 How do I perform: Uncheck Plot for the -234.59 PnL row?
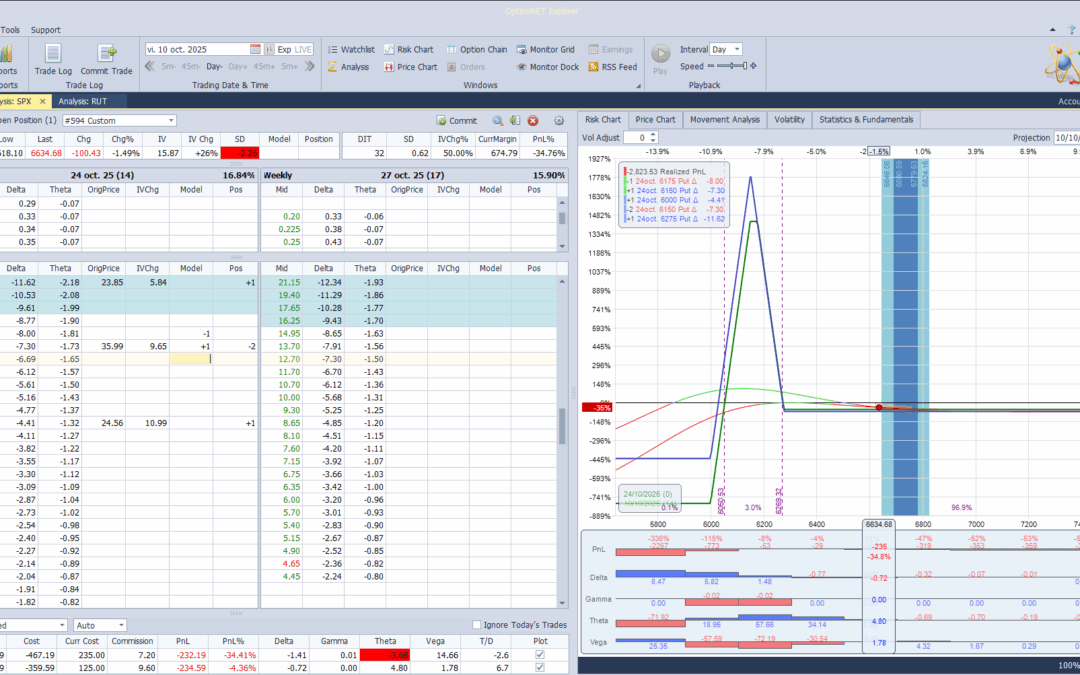tap(540, 667)
